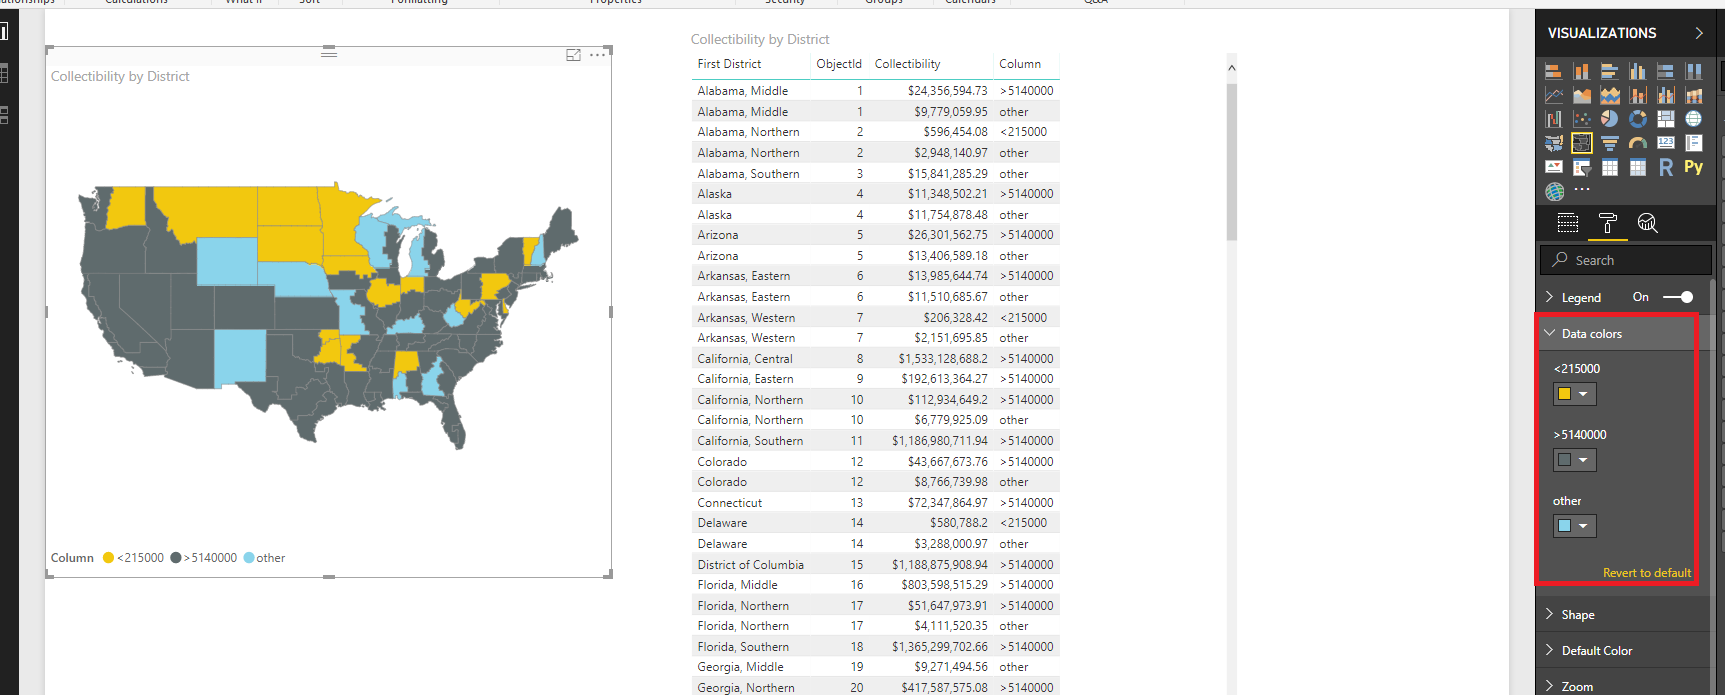The image size is (1725, 695).
Task: Select the Stacked bar chart visualization
Action: tap(1553, 71)
